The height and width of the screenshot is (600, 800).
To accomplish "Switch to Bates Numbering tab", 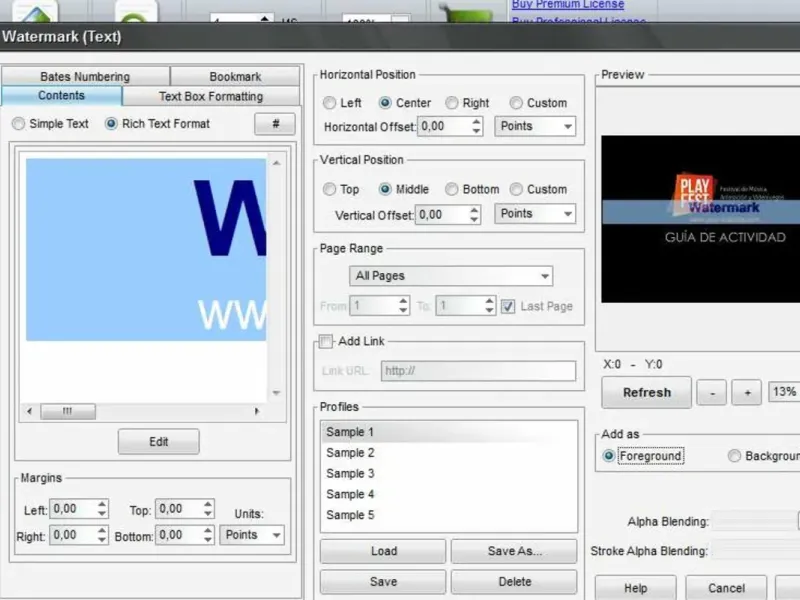I will coord(85,77).
